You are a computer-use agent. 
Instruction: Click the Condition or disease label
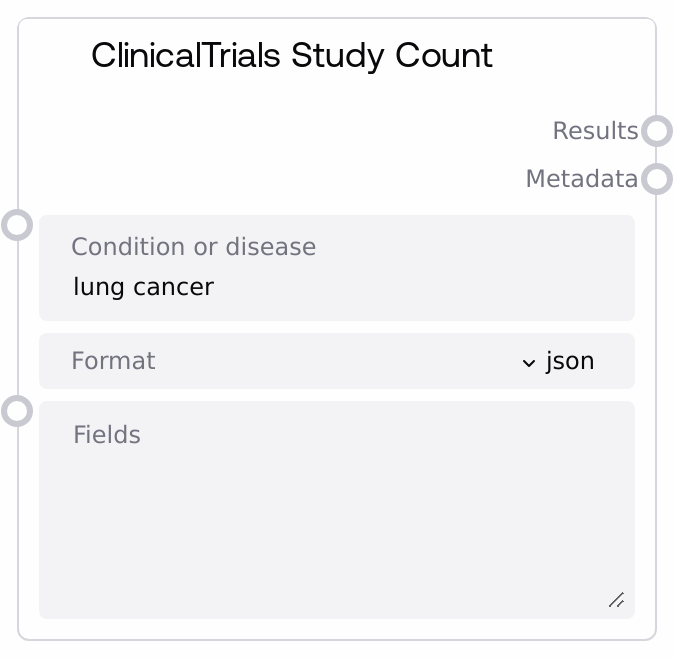194,247
